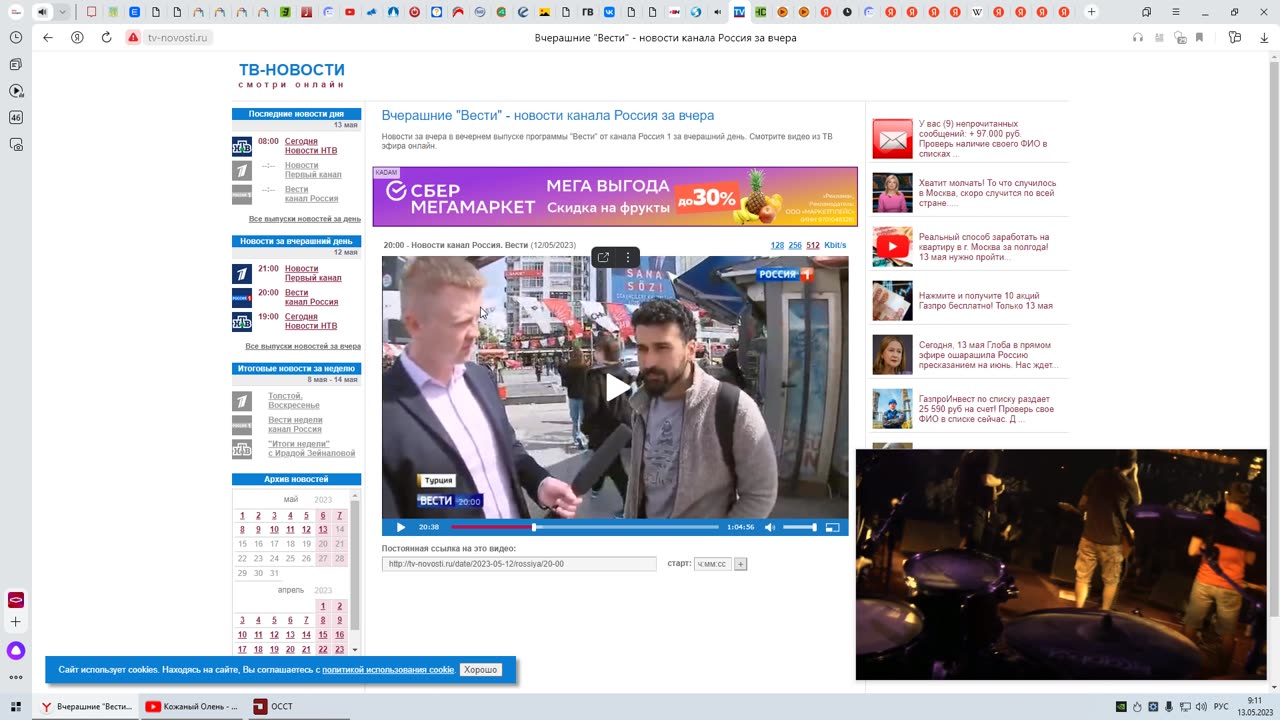Screen dimensions: 1280x720
Task: Open Сегодня Новости НТВ 19:00 link
Action: 311,321
